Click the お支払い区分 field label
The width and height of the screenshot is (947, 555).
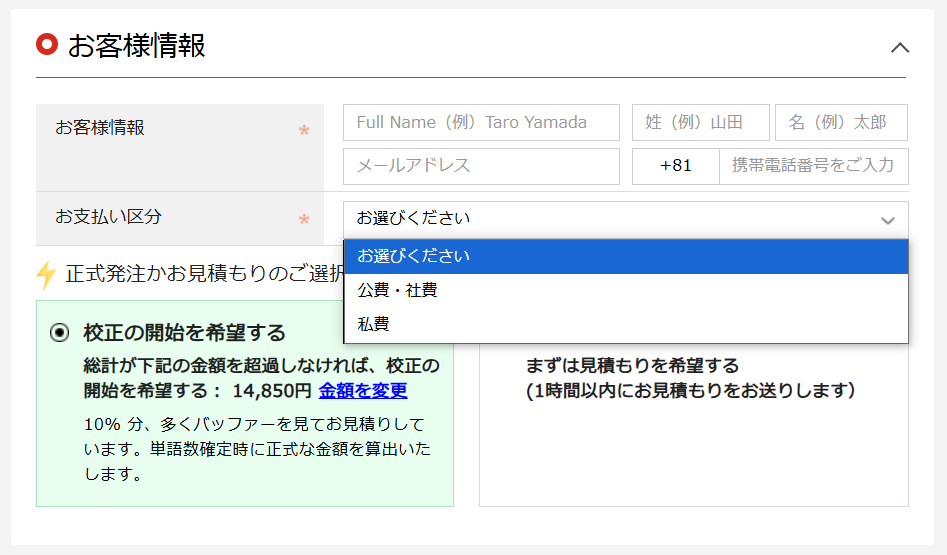[109, 217]
